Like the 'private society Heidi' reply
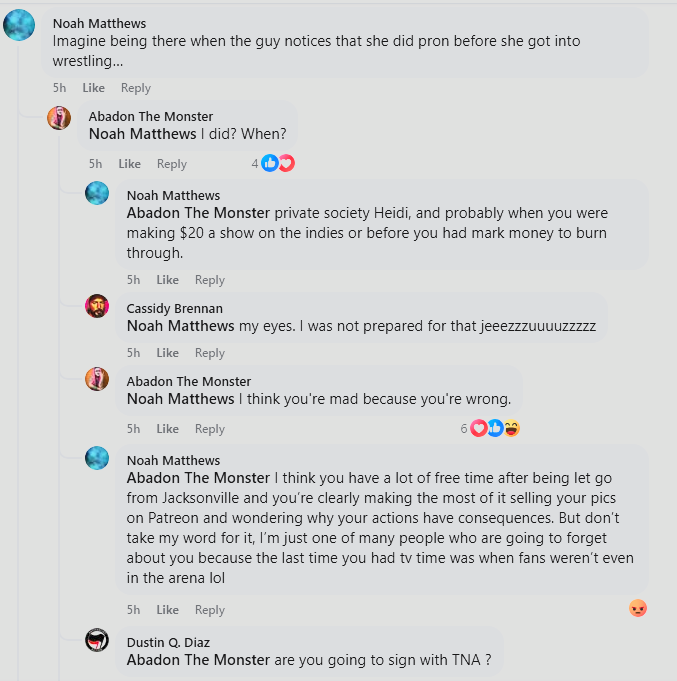677x681 pixels. click(x=167, y=280)
